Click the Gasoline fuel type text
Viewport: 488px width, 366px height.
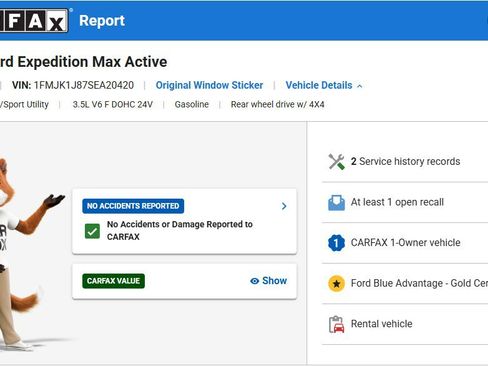[192, 104]
